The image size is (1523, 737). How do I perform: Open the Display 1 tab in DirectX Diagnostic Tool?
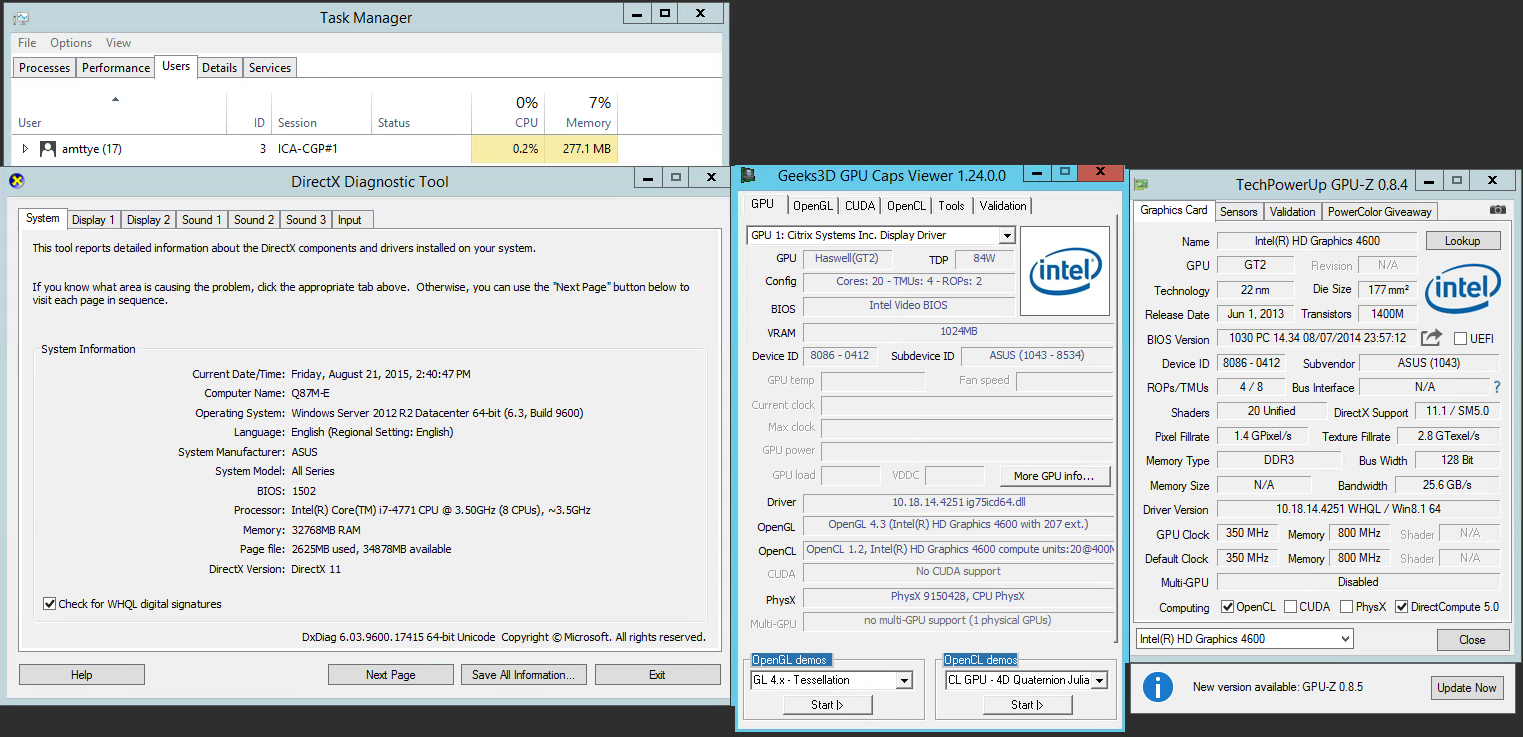coord(93,220)
